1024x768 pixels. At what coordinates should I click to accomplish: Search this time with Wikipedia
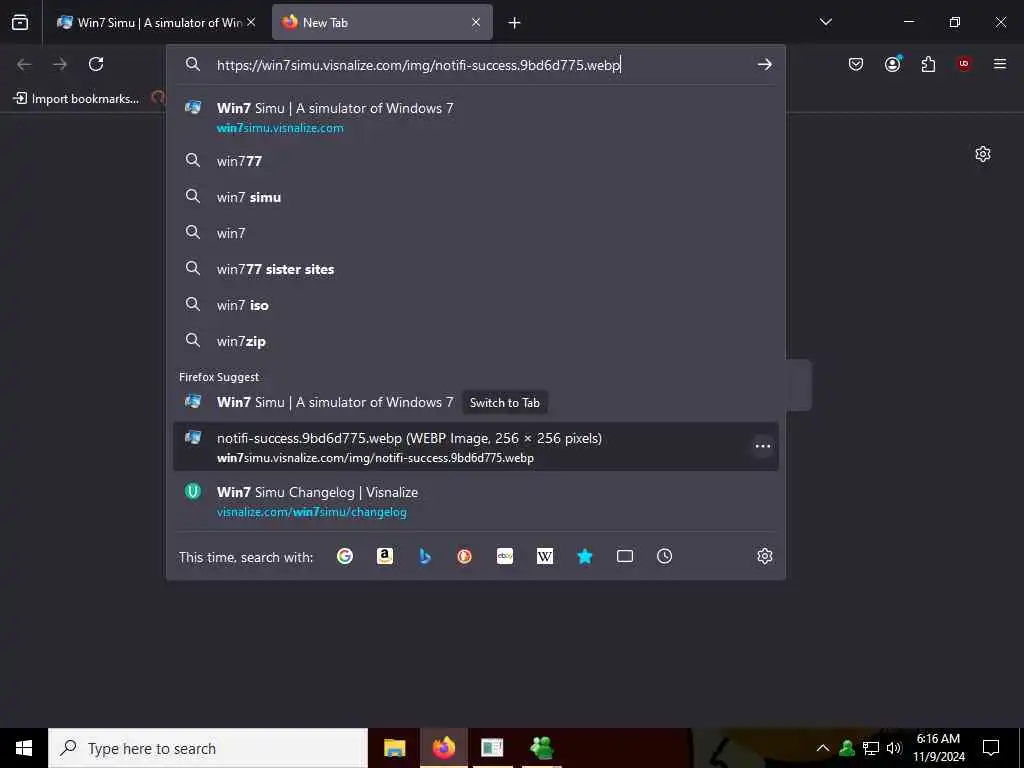pyautogui.click(x=545, y=556)
